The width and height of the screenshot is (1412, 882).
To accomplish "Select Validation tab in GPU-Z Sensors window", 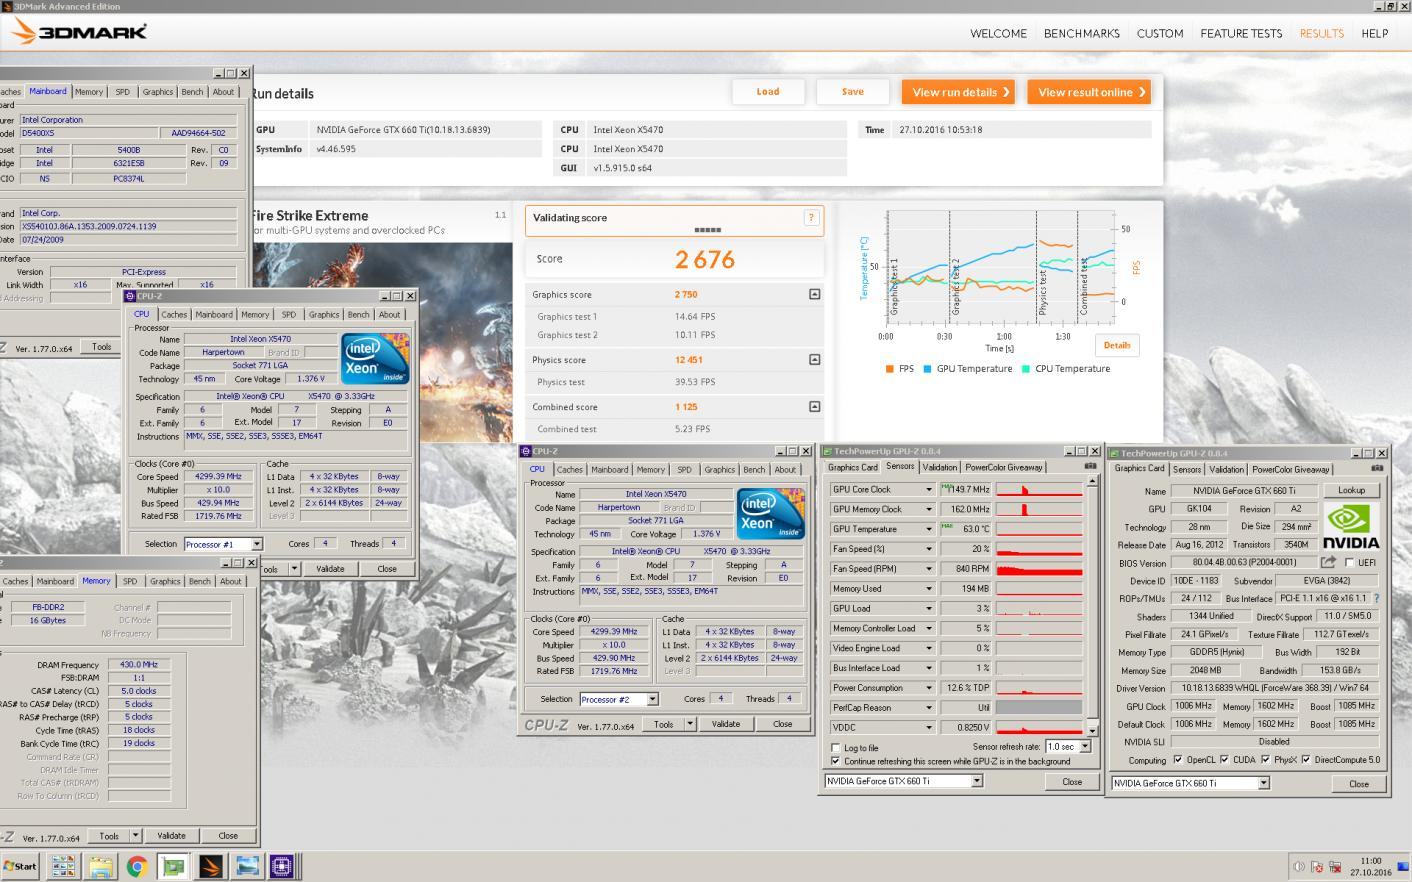I will click(939, 467).
